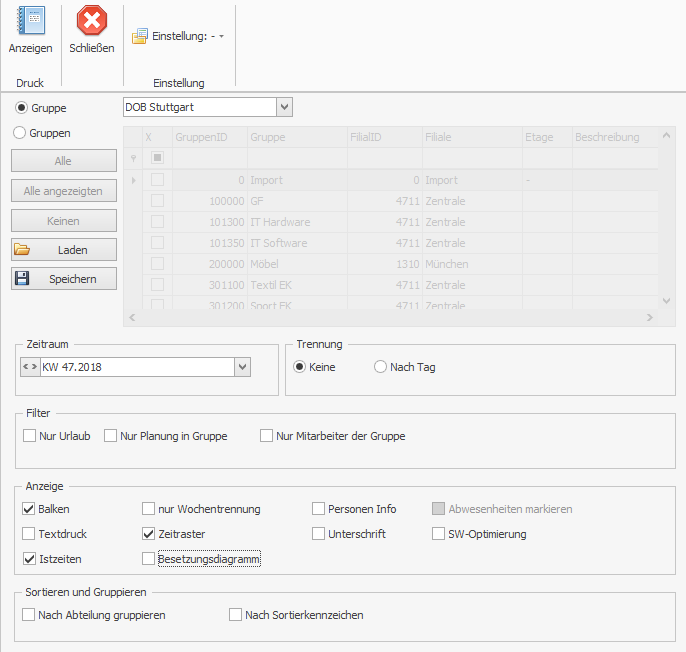The height and width of the screenshot is (652, 686).
Task: Expand the DOB Stuttgart group dropdown
Action: point(283,107)
